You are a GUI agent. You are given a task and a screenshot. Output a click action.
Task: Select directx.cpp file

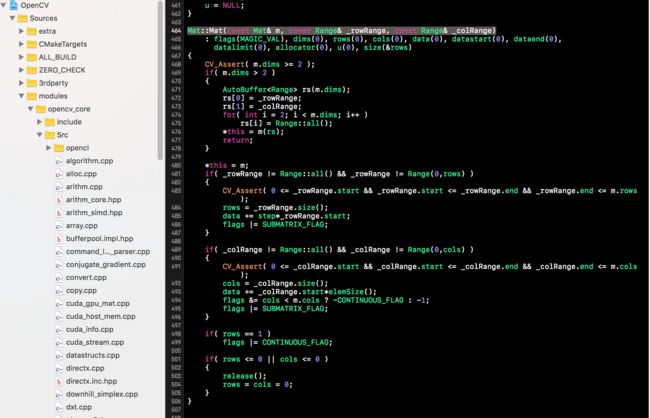(x=85, y=368)
